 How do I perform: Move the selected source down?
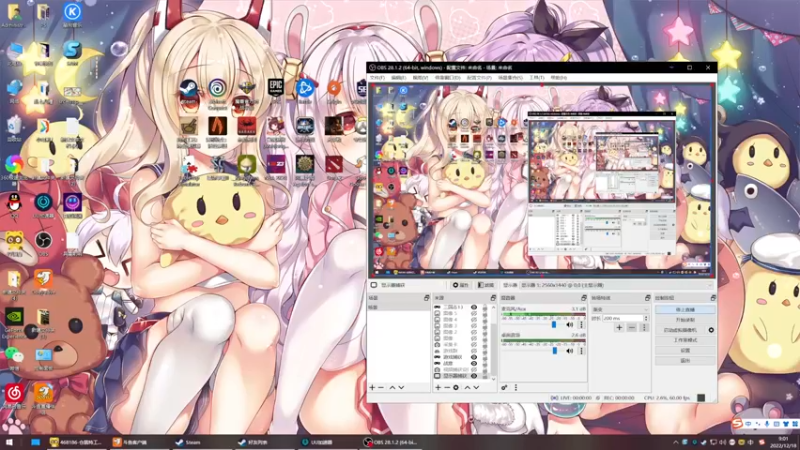pyautogui.click(x=476, y=388)
